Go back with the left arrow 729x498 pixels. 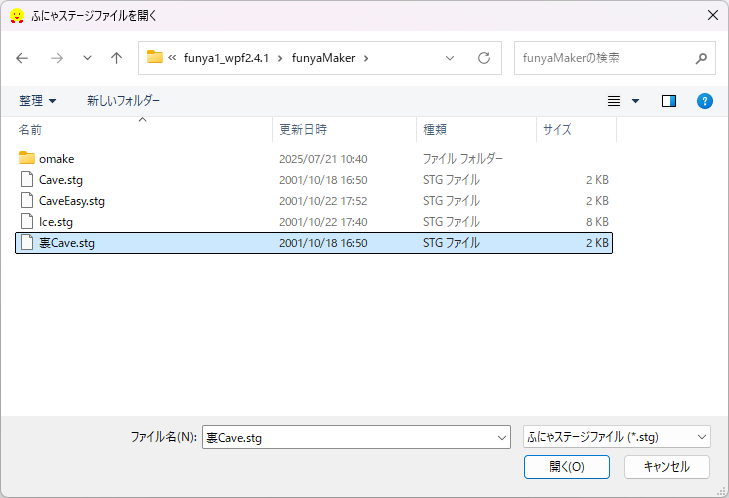click(x=22, y=58)
